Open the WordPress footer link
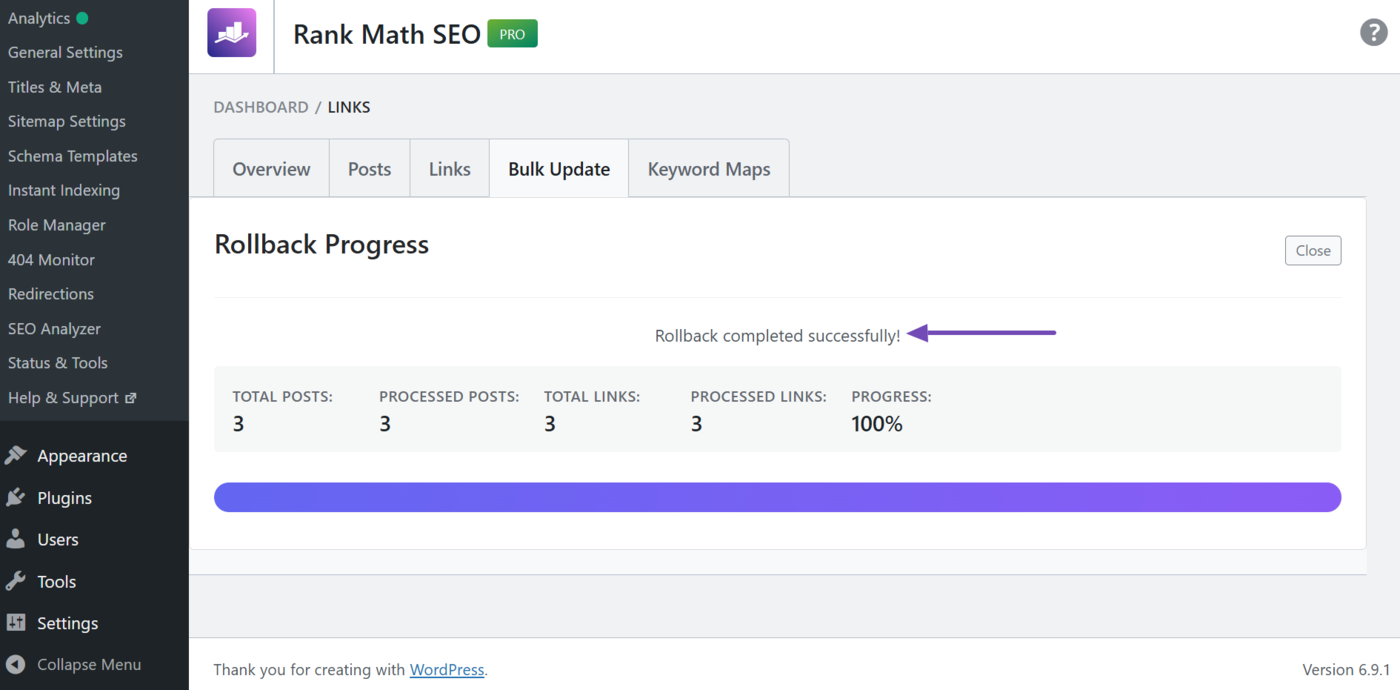The width and height of the screenshot is (1400, 690). pos(446,670)
